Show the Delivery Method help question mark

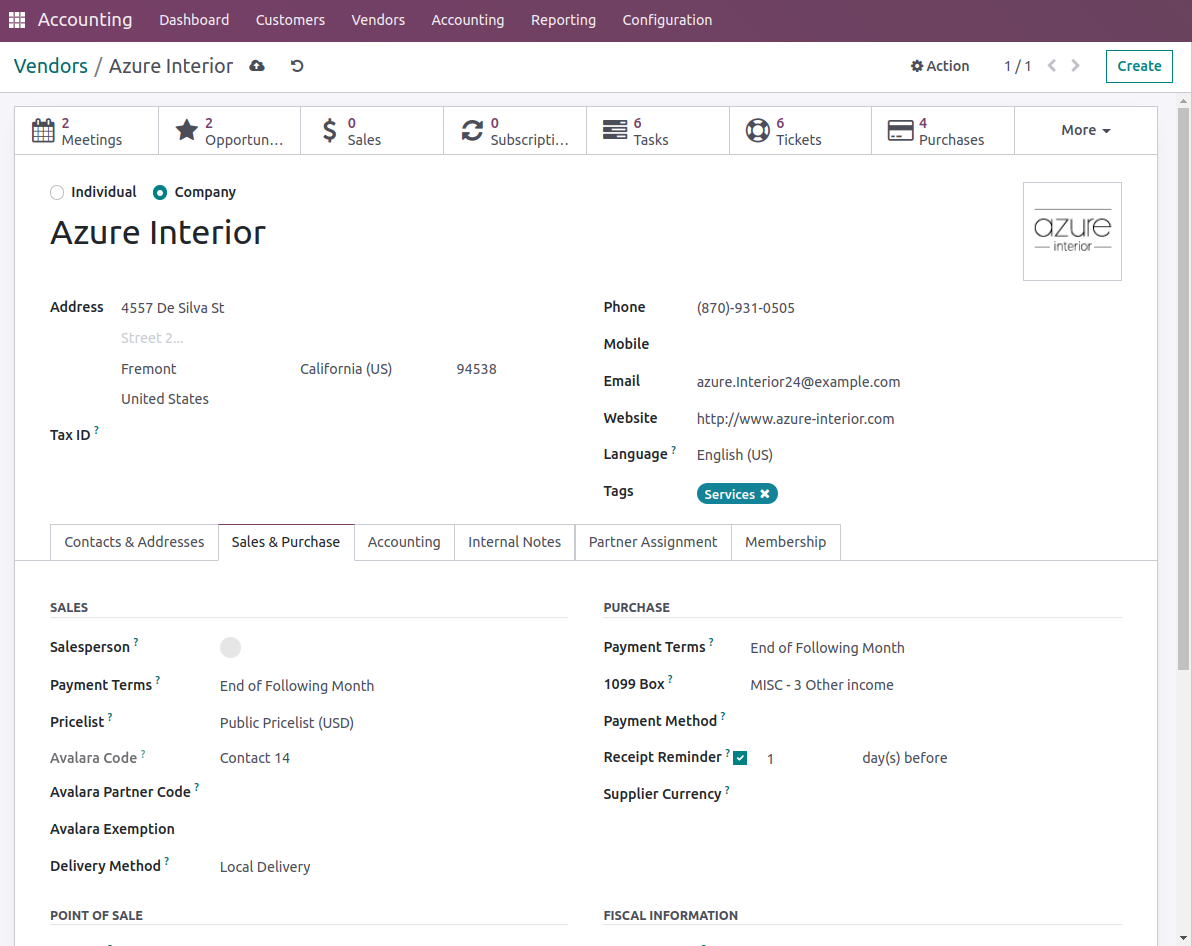(x=166, y=861)
